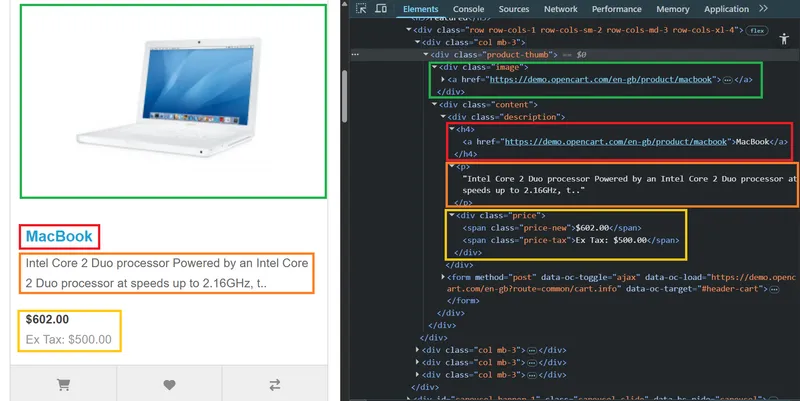Collapse the div class row row-cols-1 node
The image size is (800, 401).
coord(409,30)
